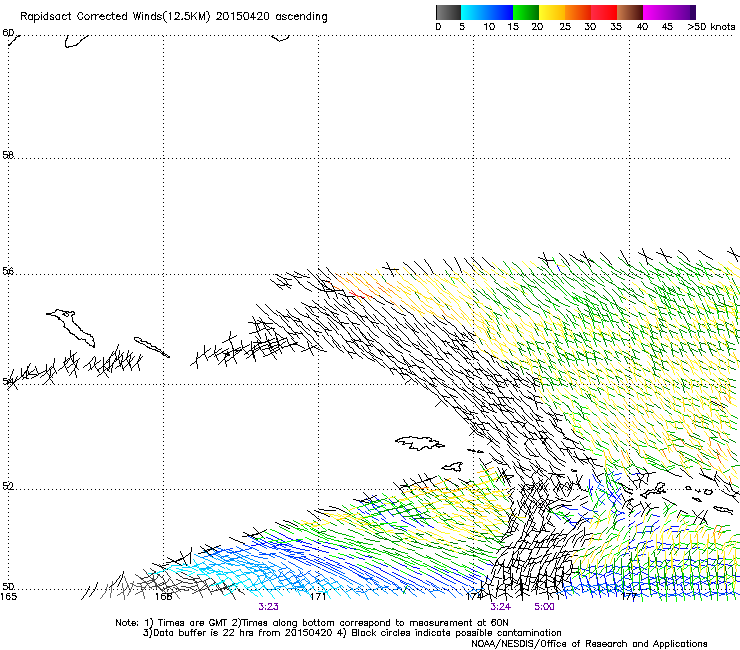Image resolution: width=740 pixels, height=650 pixels.
Task: Click the large island outline near 55N
Action: (71, 328)
